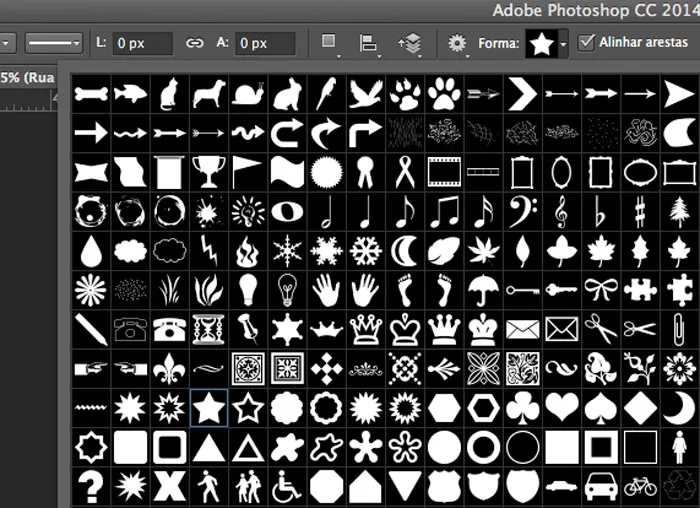Toggle the link width and height icon
The width and height of the screenshot is (700, 508).
(x=194, y=43)
